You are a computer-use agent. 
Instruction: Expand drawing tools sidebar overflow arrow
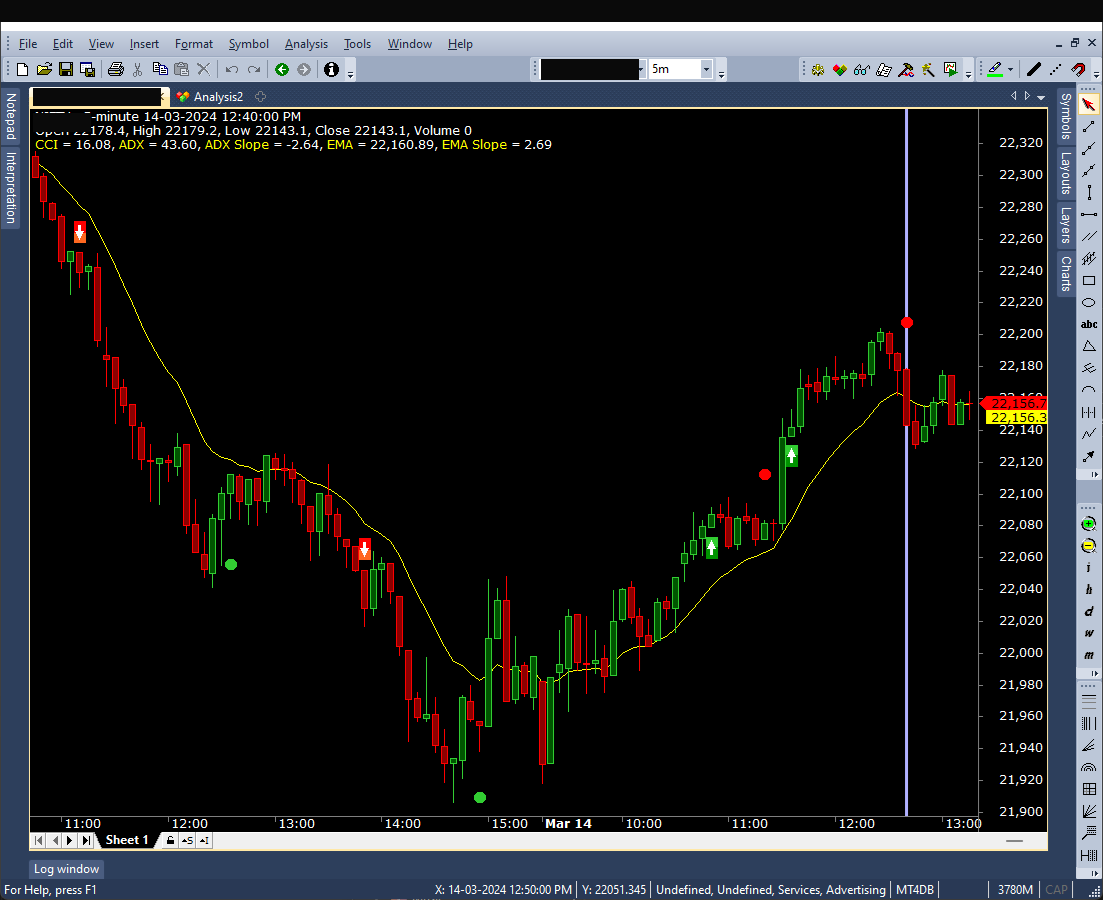click(x=1095, y=475)
